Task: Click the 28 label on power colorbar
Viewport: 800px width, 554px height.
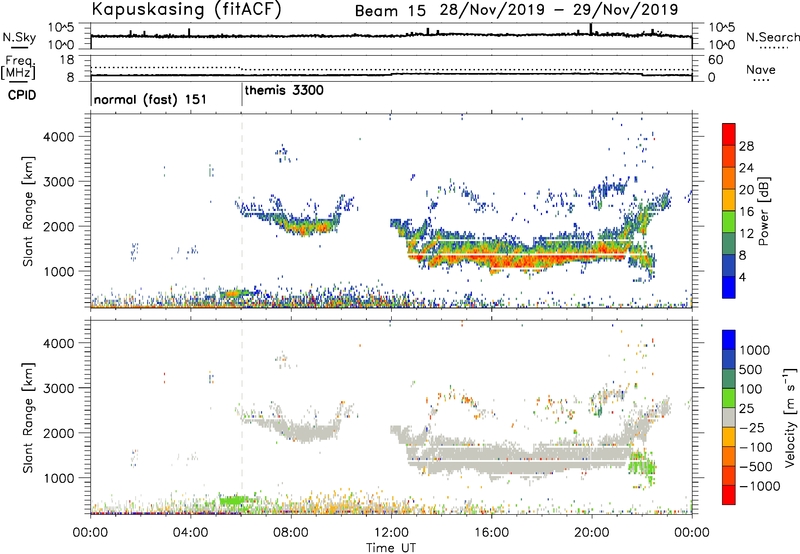Action: pos(746,146)
